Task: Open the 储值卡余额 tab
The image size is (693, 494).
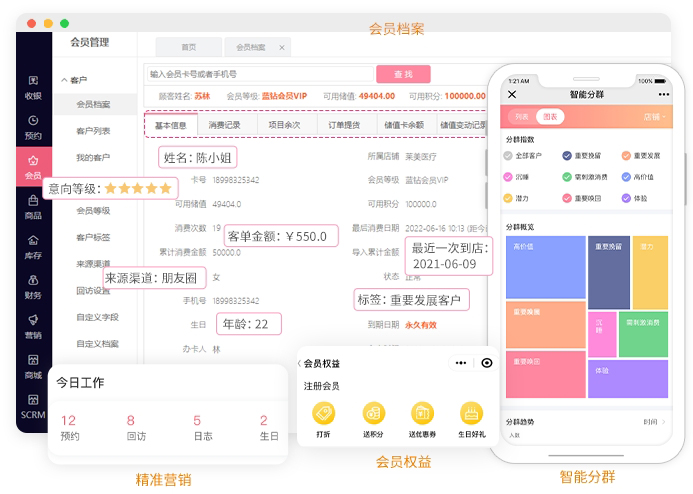Action: coord(403,125)
